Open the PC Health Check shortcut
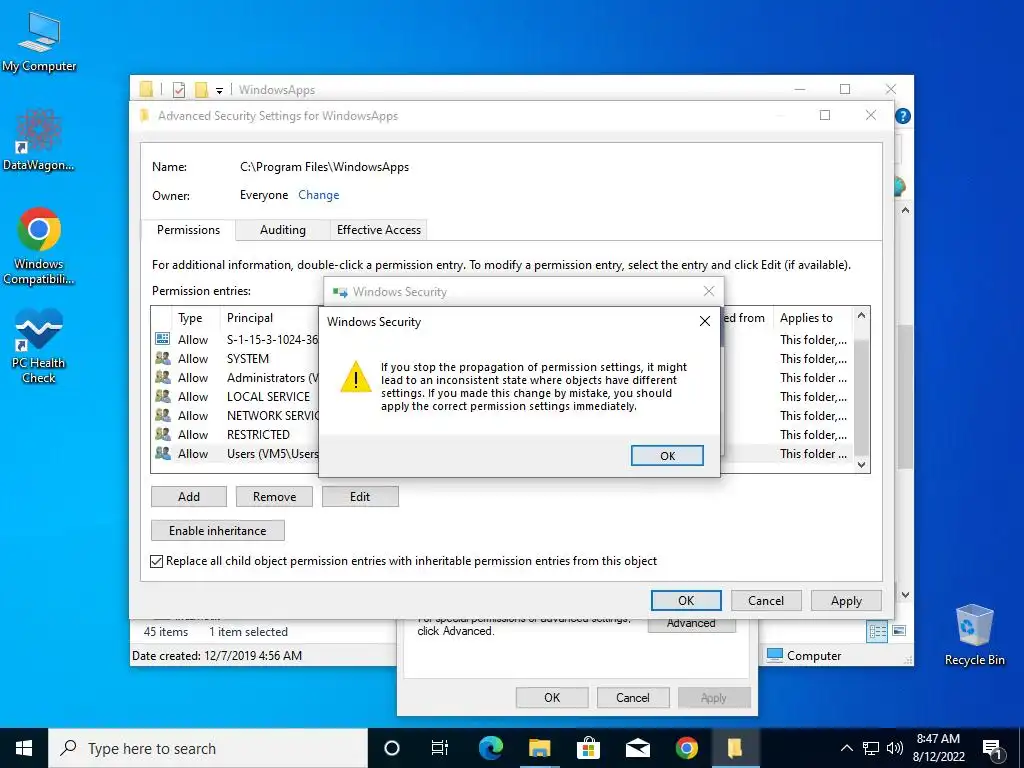 (39, 346)
